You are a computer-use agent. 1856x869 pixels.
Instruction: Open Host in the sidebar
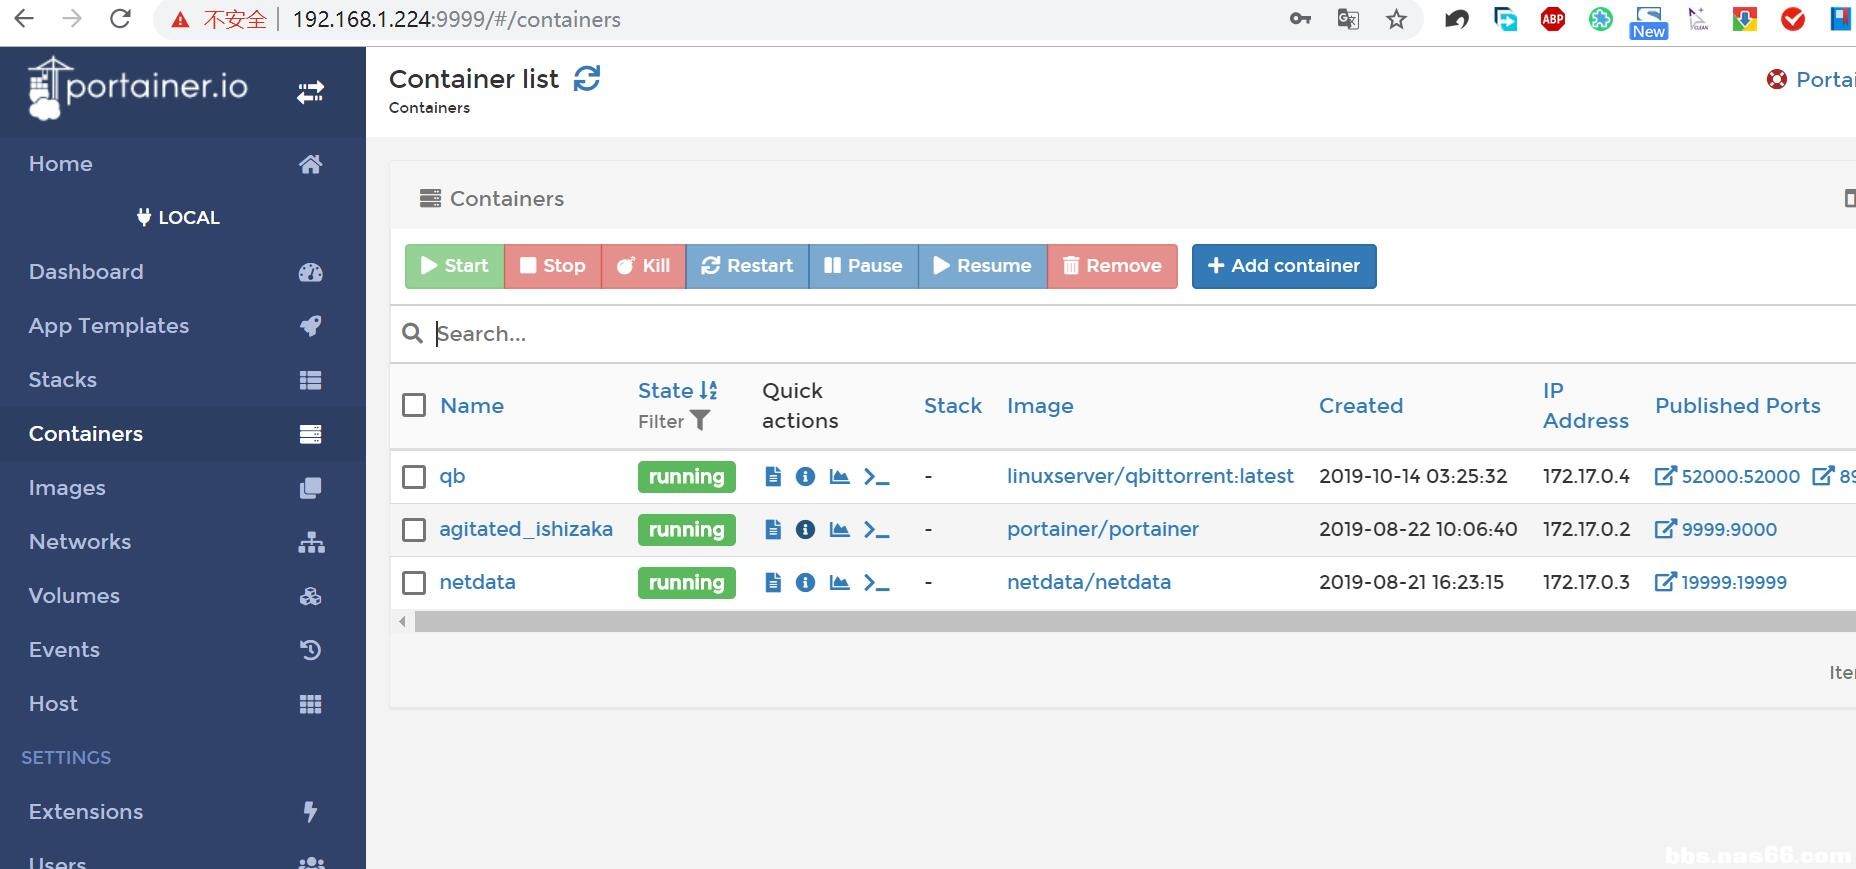(x=183, y=704)
